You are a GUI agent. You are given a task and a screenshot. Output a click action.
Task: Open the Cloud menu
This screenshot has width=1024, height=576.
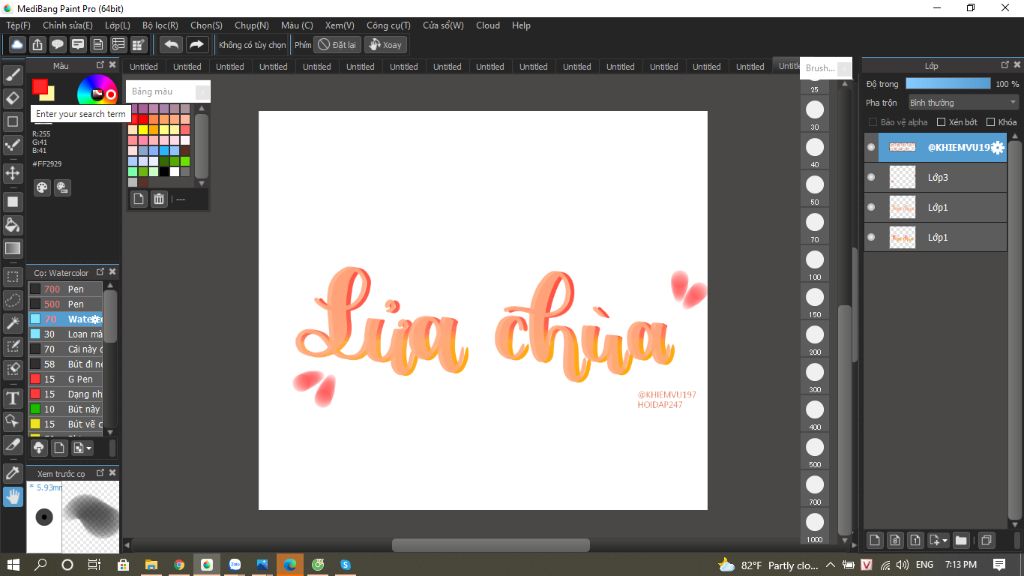pos(488,25)
